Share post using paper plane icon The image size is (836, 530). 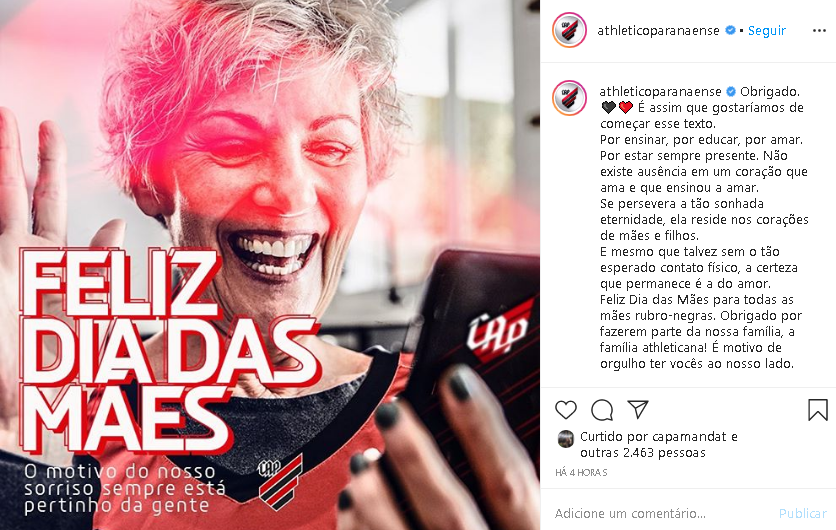(x=638, y=409)
